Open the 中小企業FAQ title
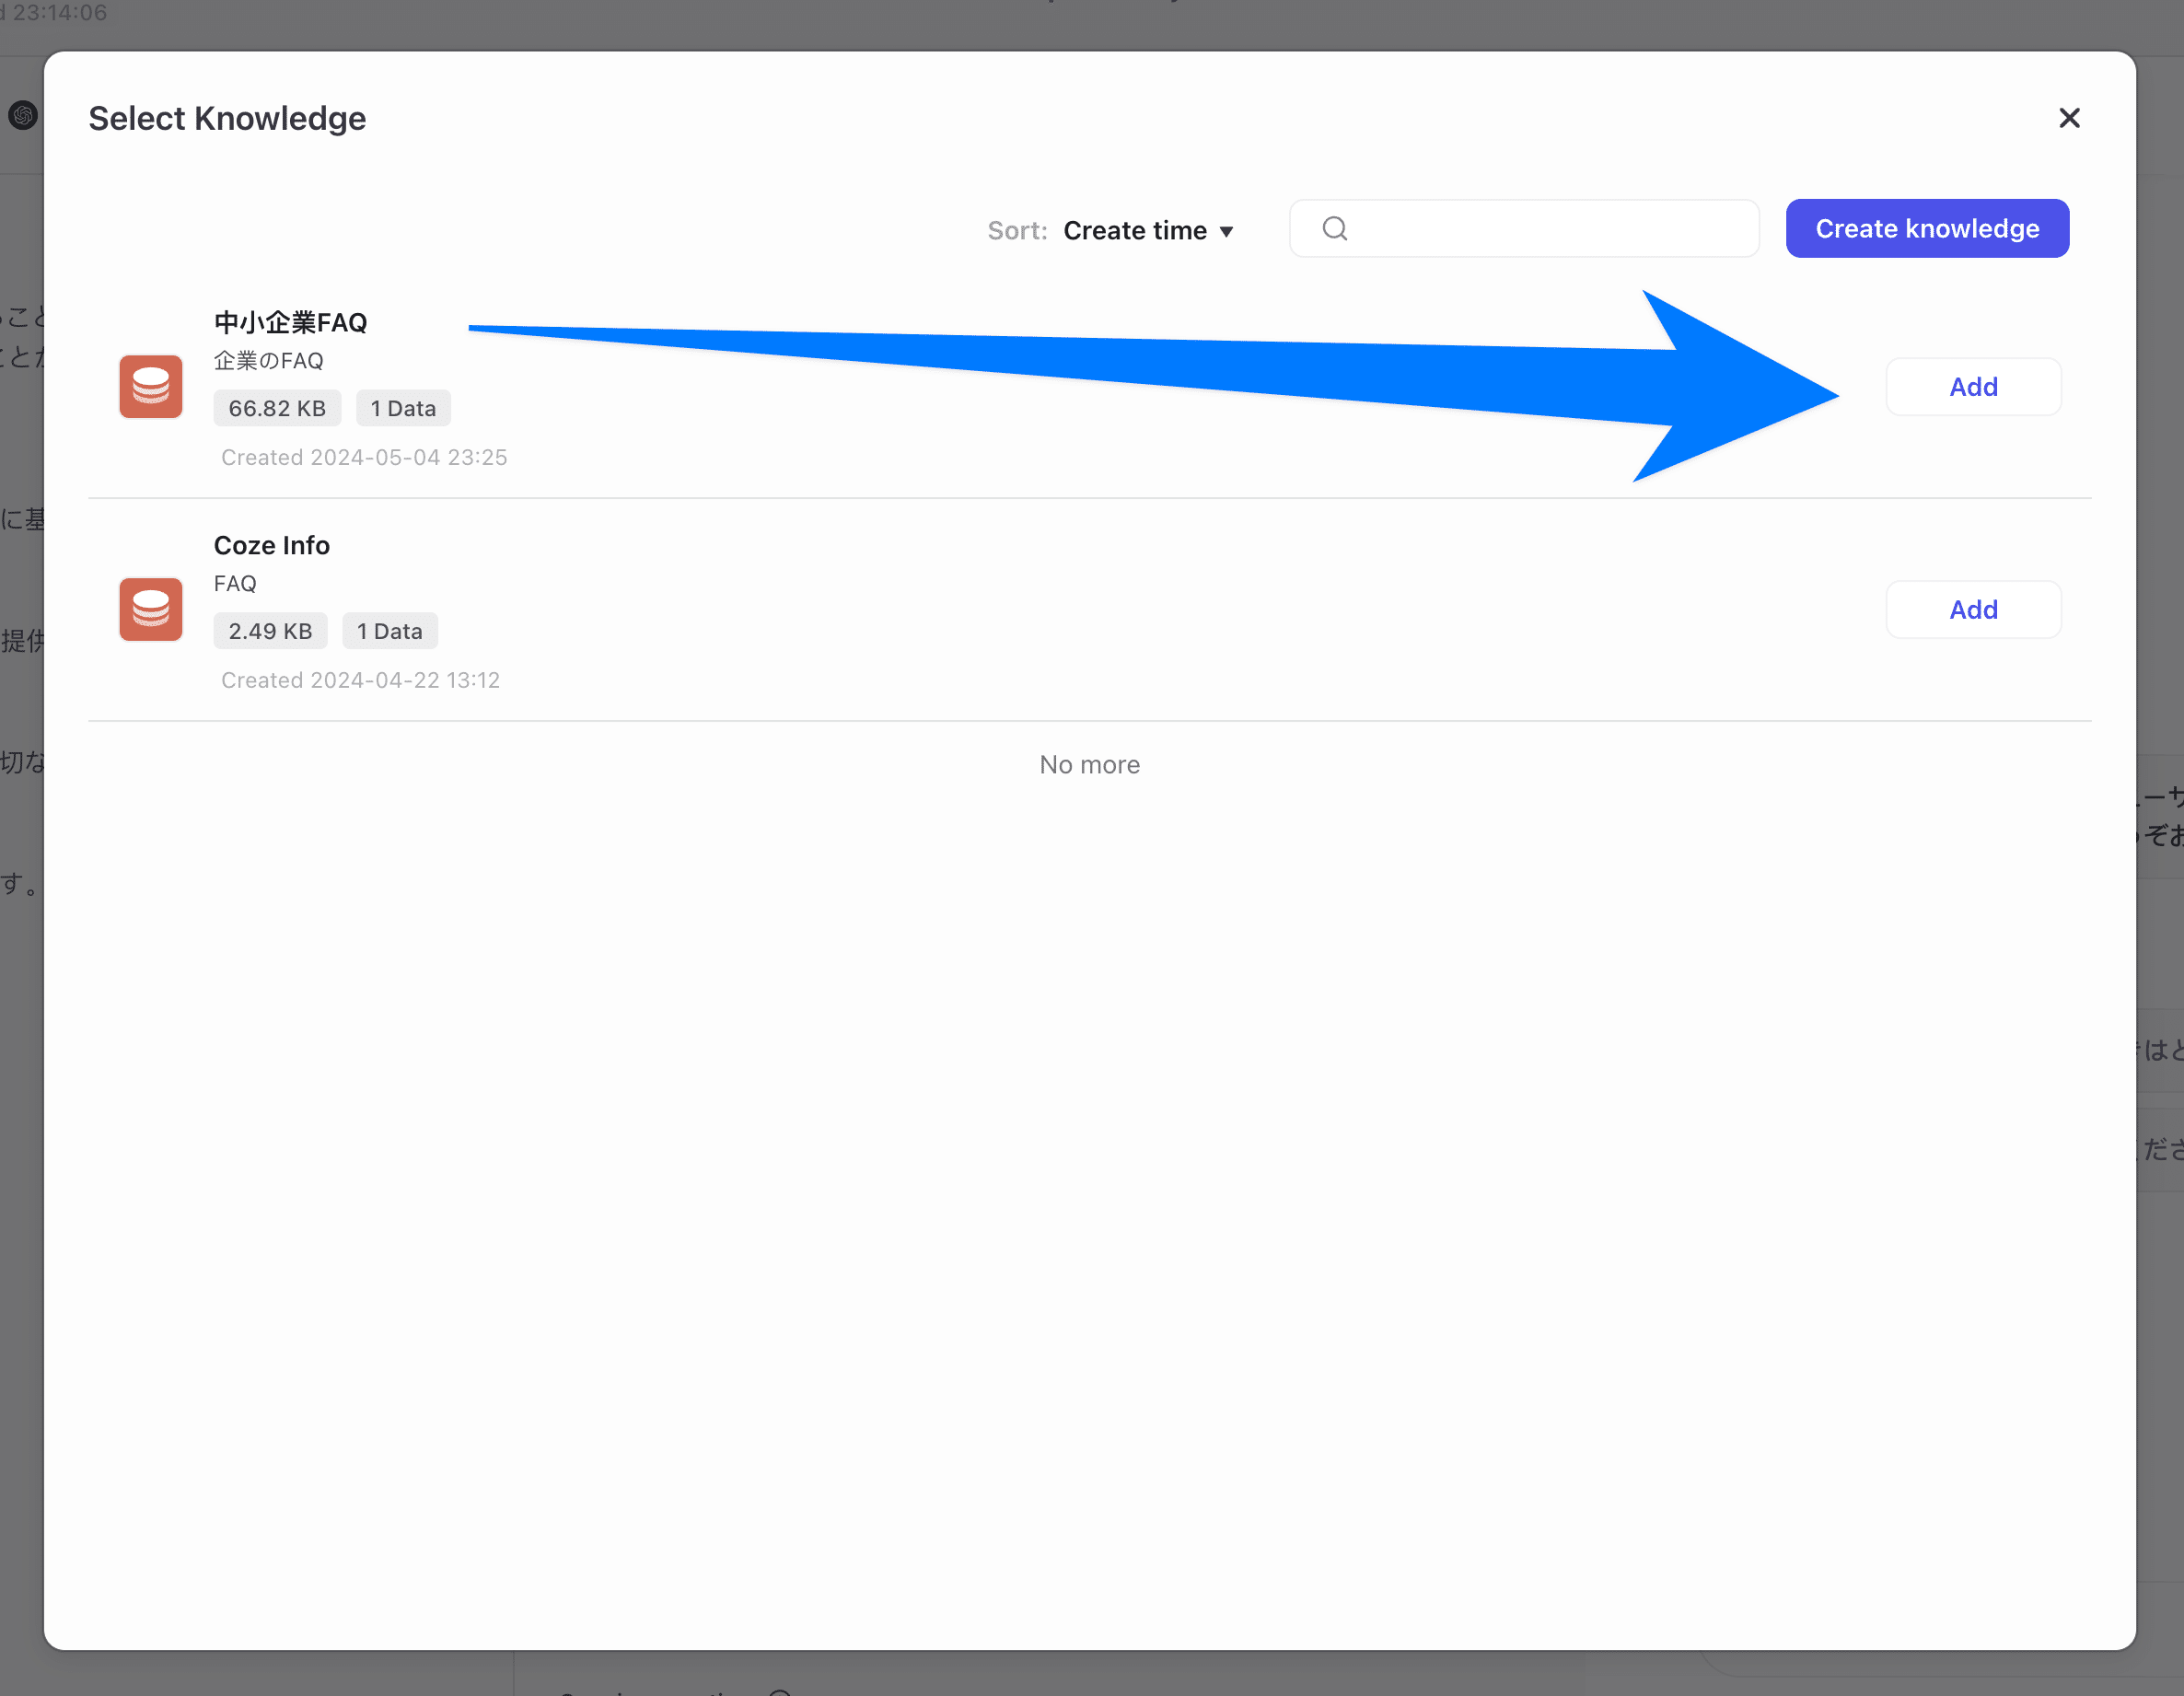2184x1696 pixels. point(290,322)
